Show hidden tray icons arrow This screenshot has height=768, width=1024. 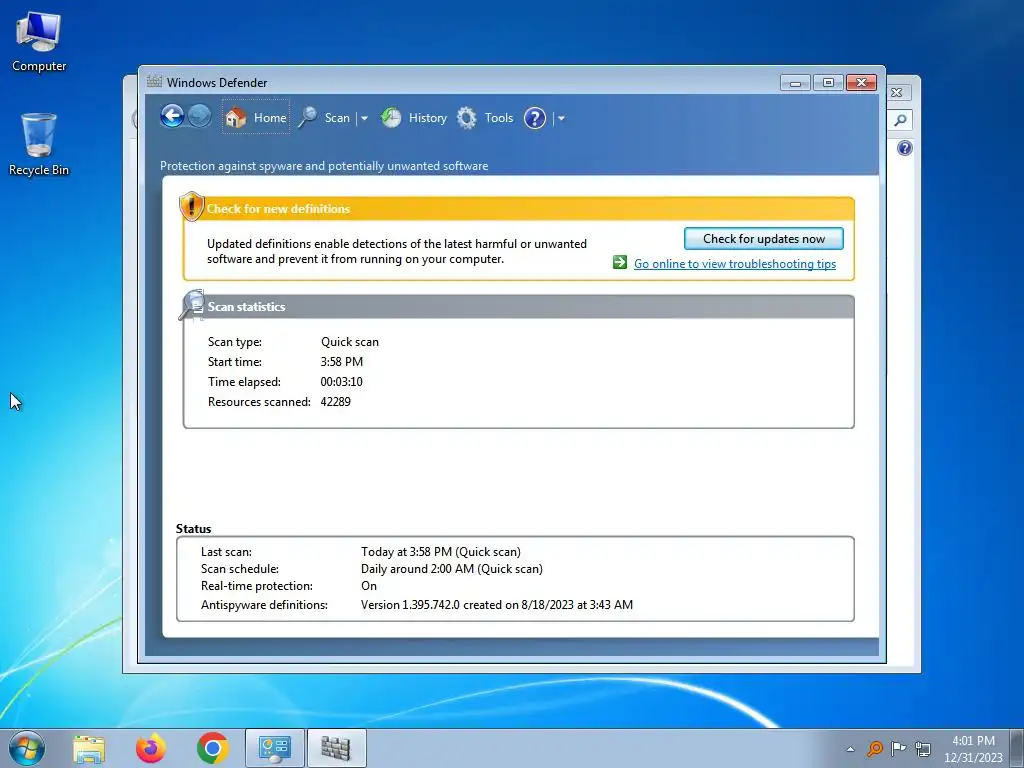click(x=850, y=749)
